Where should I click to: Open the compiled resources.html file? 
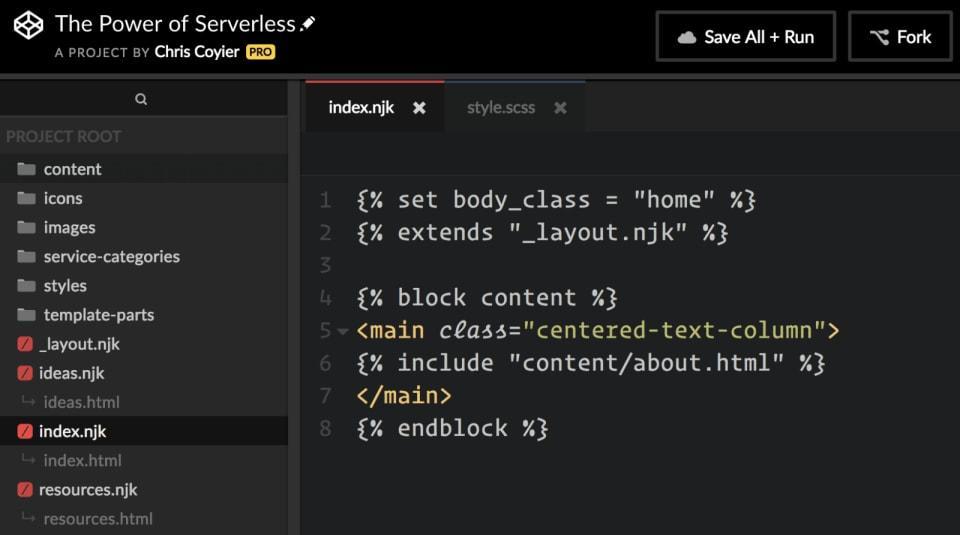pyautogui.click(x=98, y=519)
